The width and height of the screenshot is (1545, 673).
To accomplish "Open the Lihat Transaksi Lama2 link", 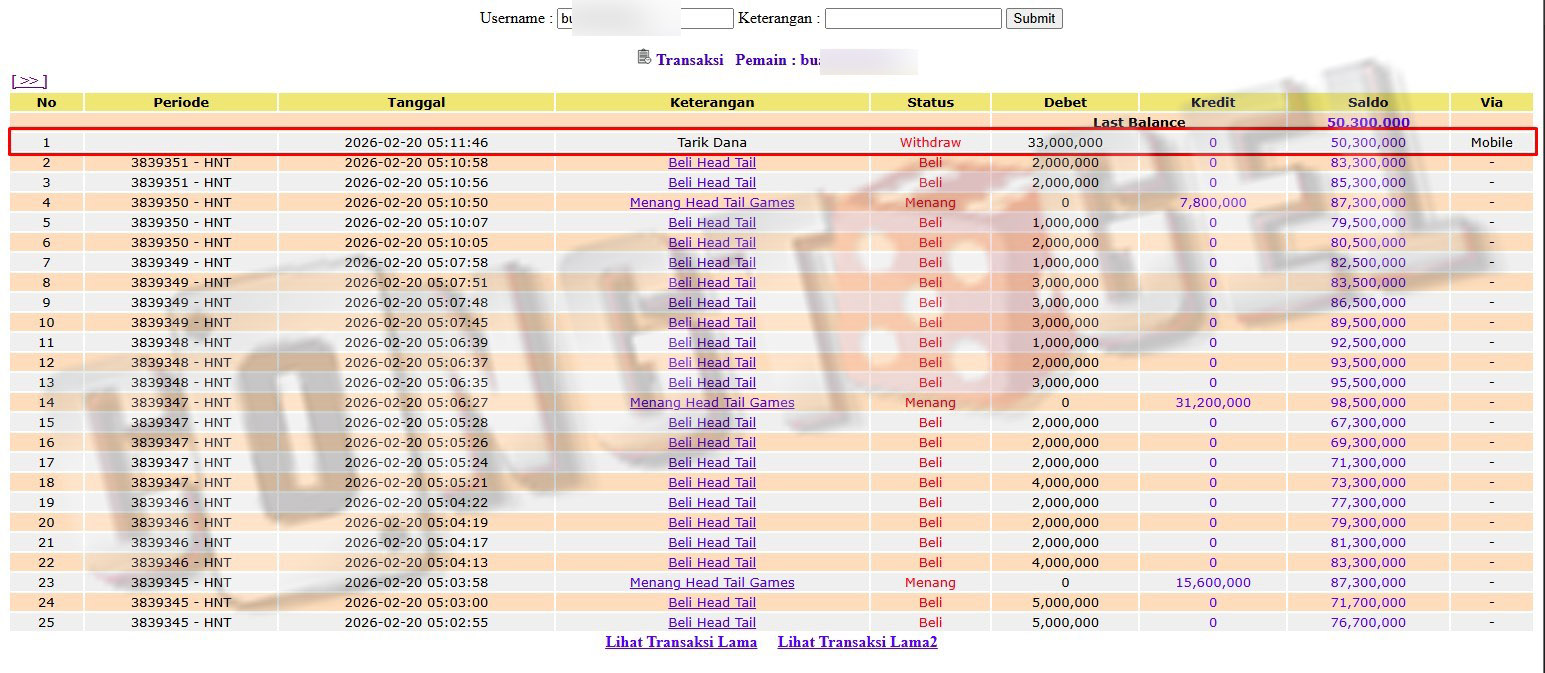I will point(857,642).
